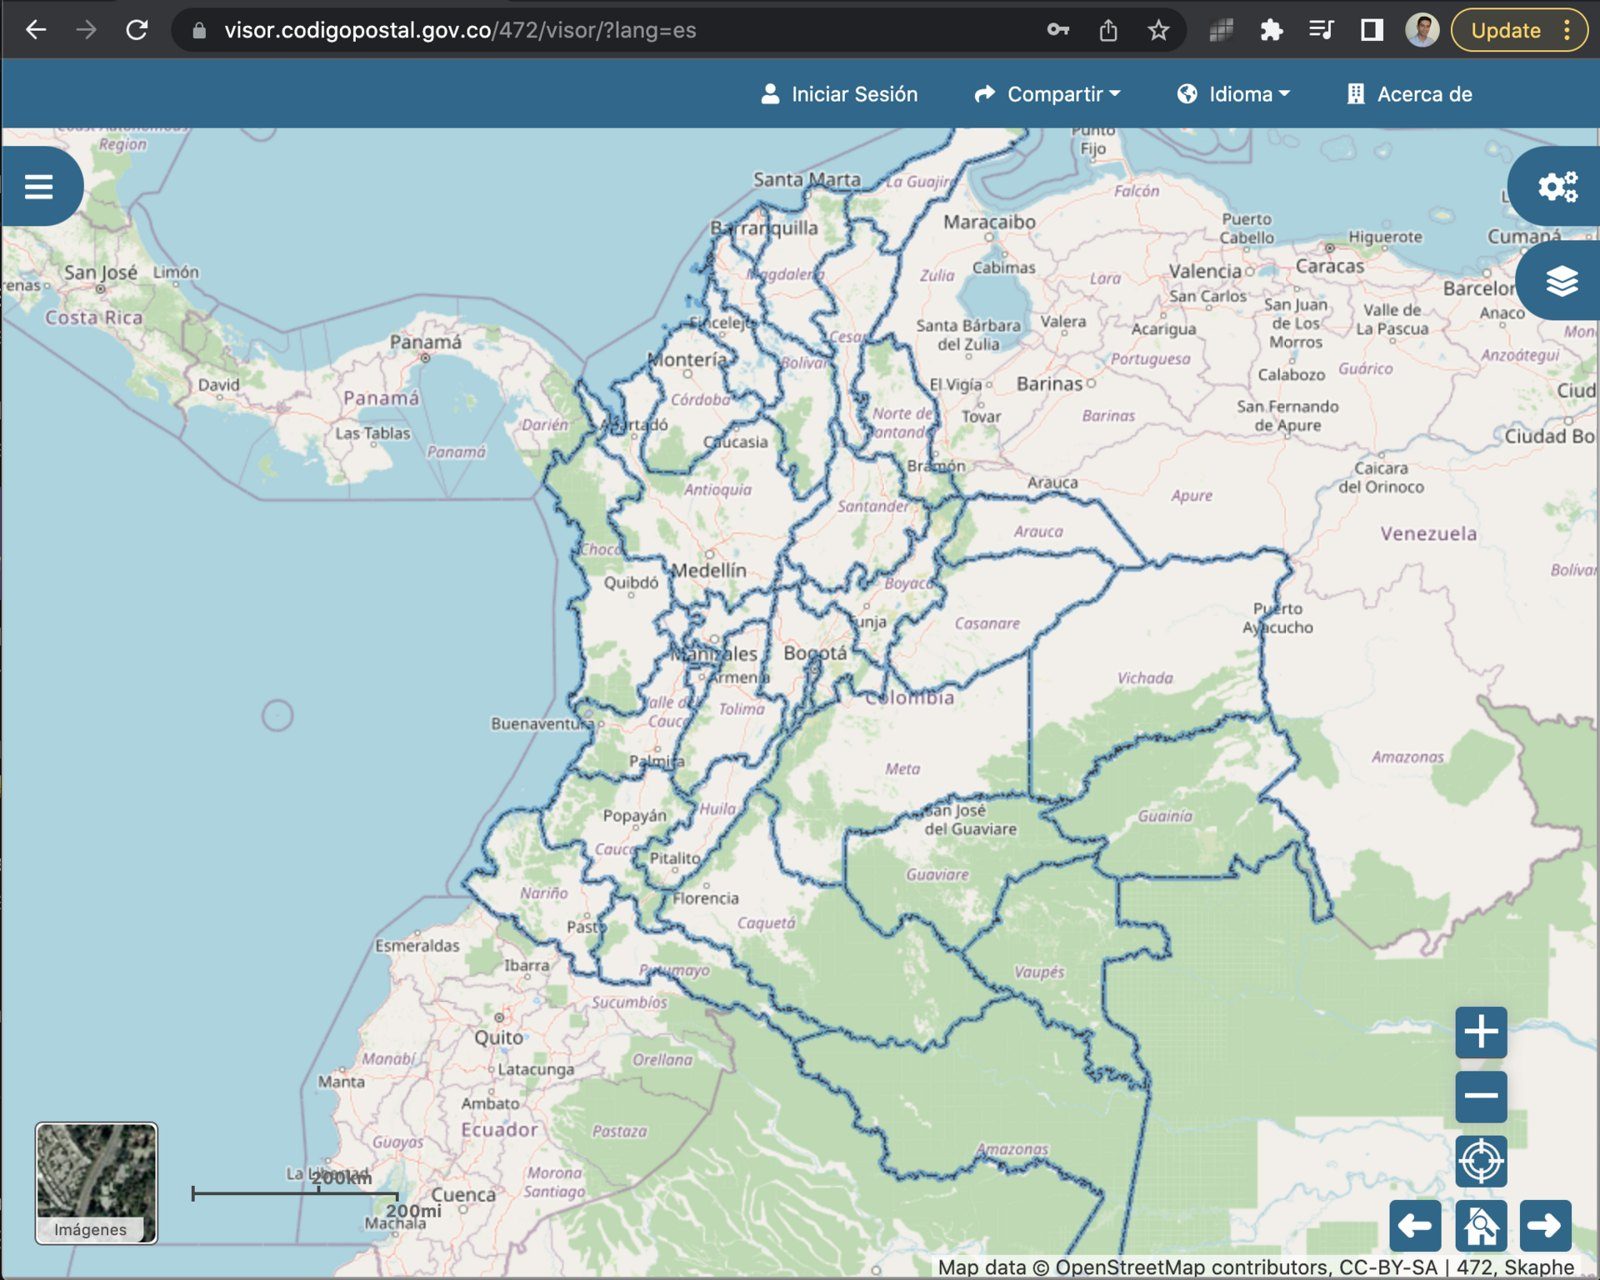Zoom out with the minus button
The height and width of the screenshot is (1280, 1600).
(x=1481, y=1096)
